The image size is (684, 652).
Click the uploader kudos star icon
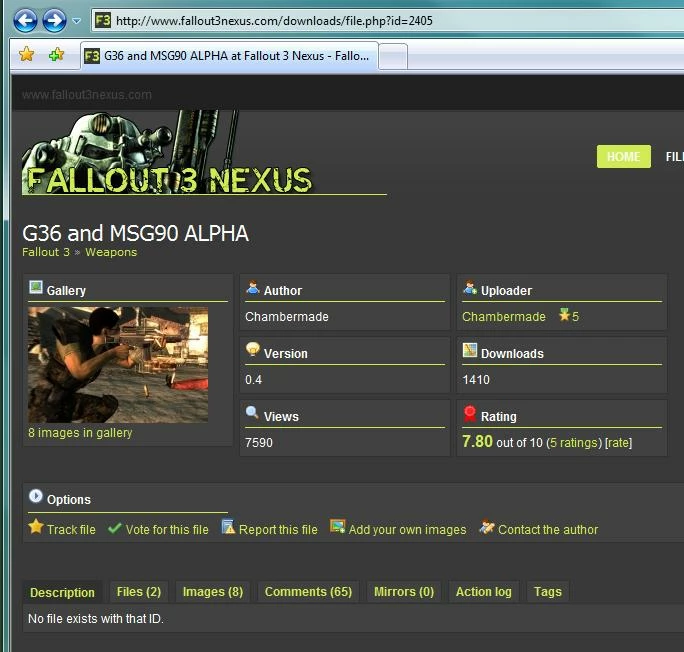click(x=564, y=314)
